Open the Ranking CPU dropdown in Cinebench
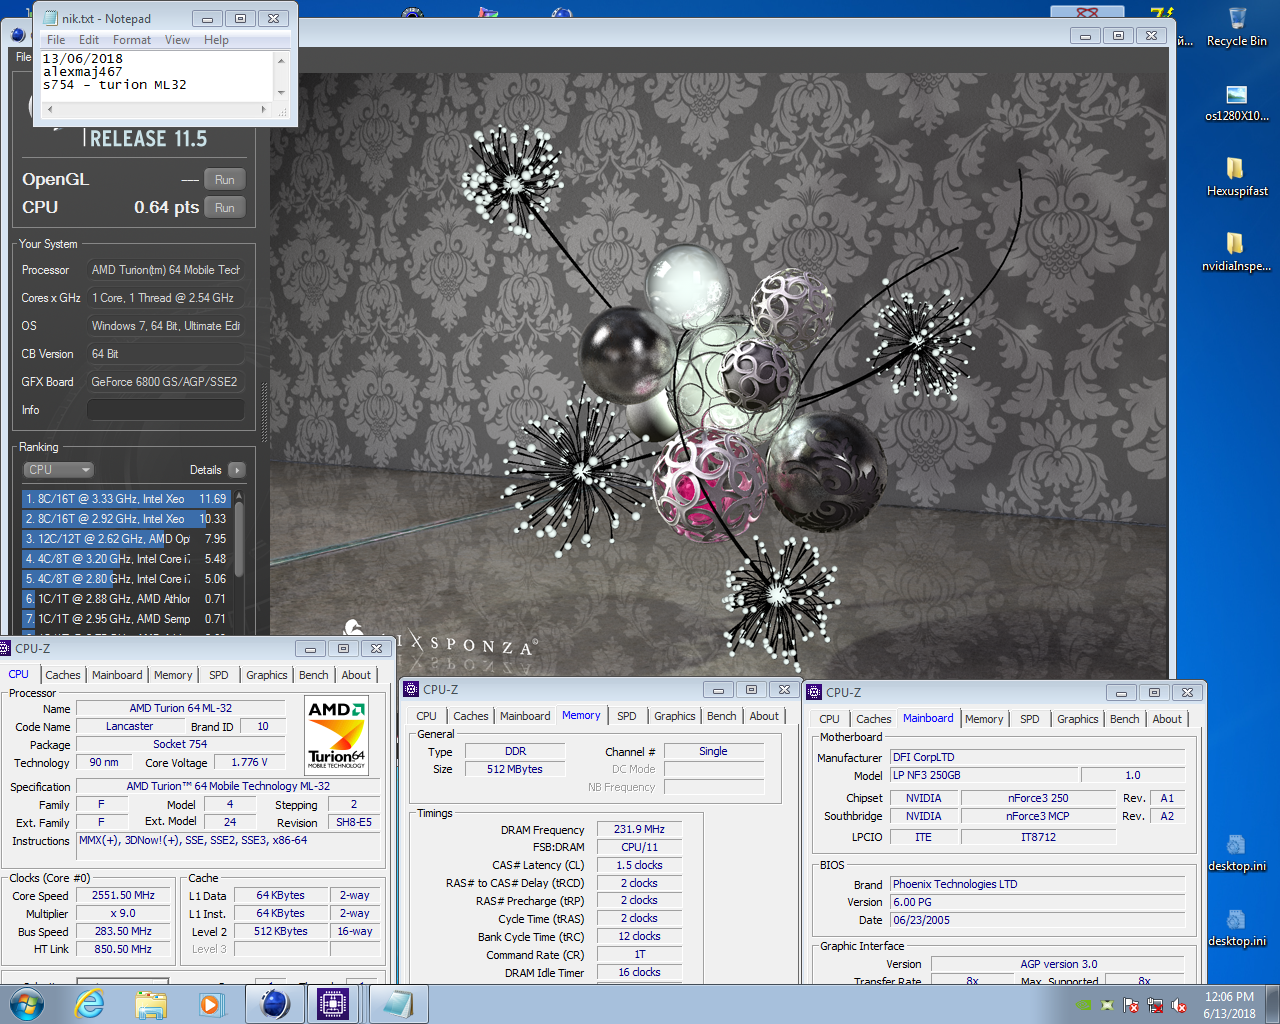 click(58, 470)
